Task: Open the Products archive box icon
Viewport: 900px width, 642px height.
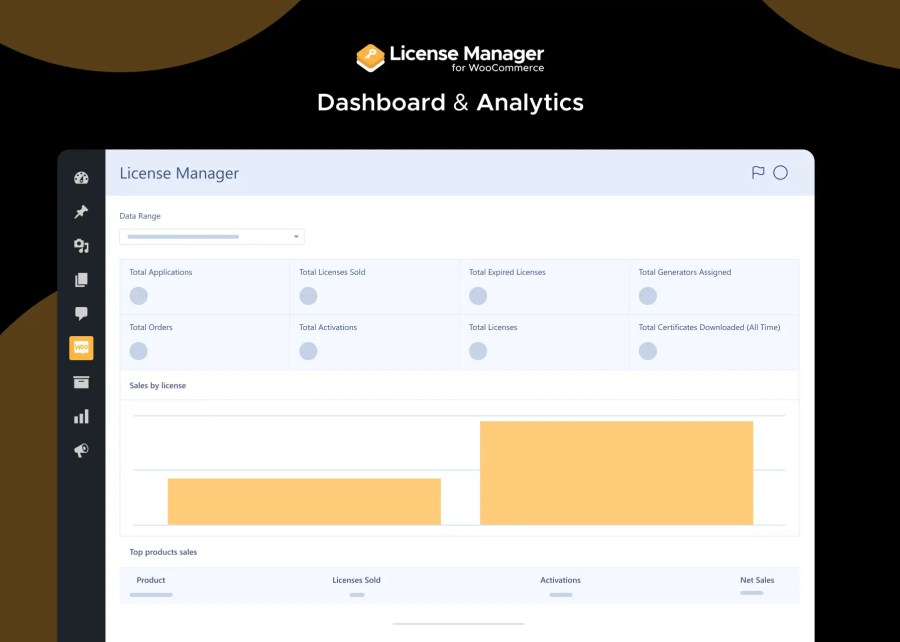Action: 82,382
